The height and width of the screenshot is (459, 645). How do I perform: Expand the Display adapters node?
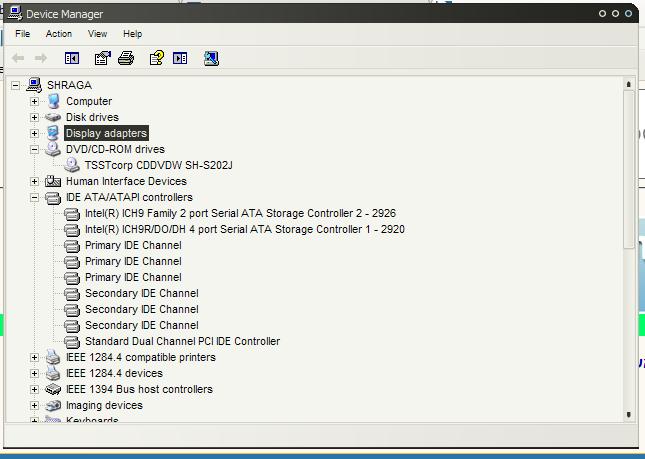click(35, 133)
